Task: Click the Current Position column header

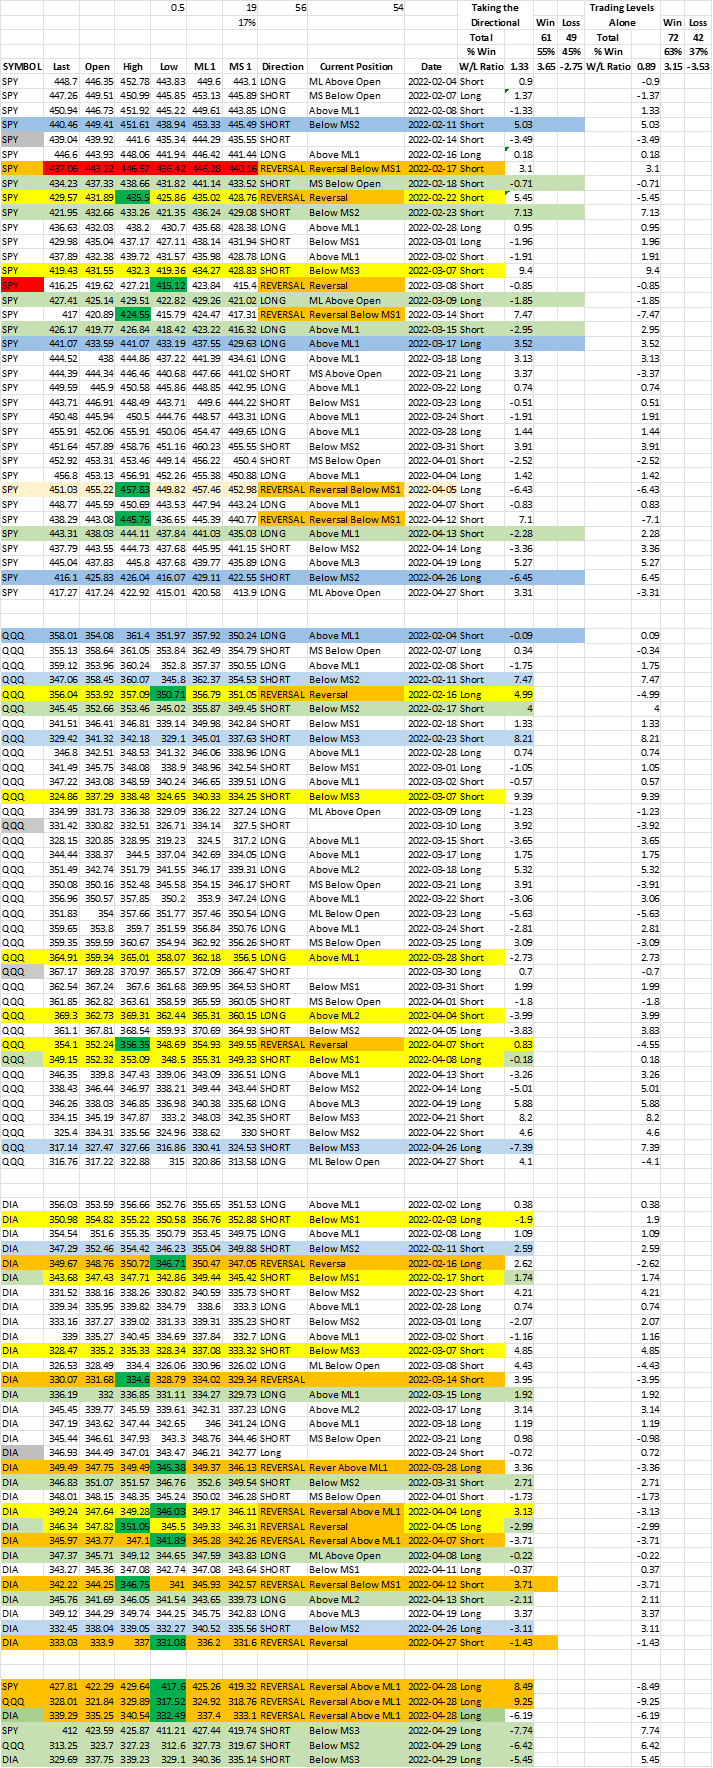Action: [356, 67]
